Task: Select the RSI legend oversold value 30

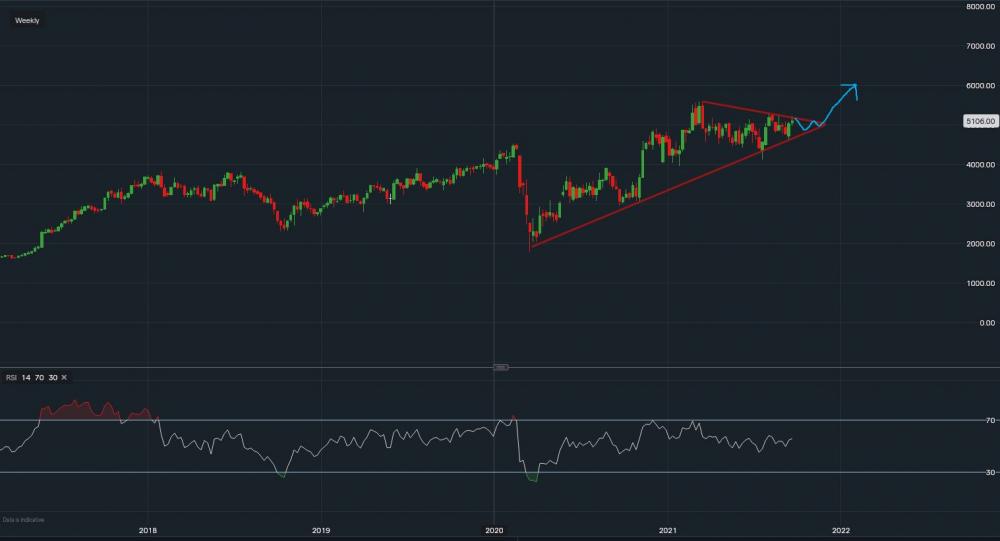Action: (54, 377)
